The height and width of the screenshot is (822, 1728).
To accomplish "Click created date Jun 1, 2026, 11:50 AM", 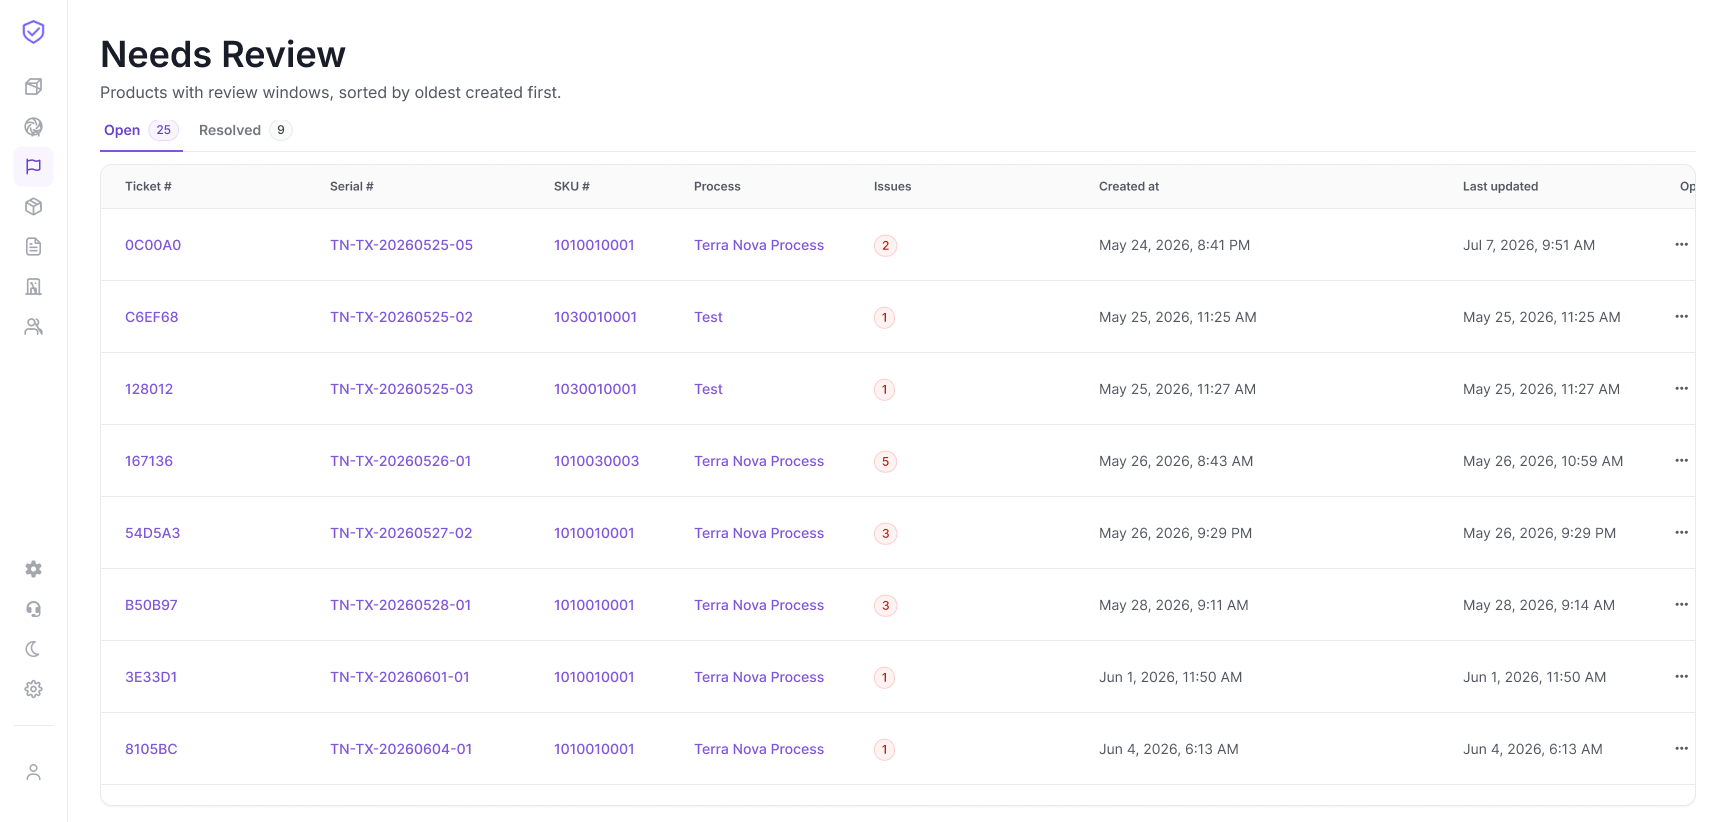I will click(1170, 677).
